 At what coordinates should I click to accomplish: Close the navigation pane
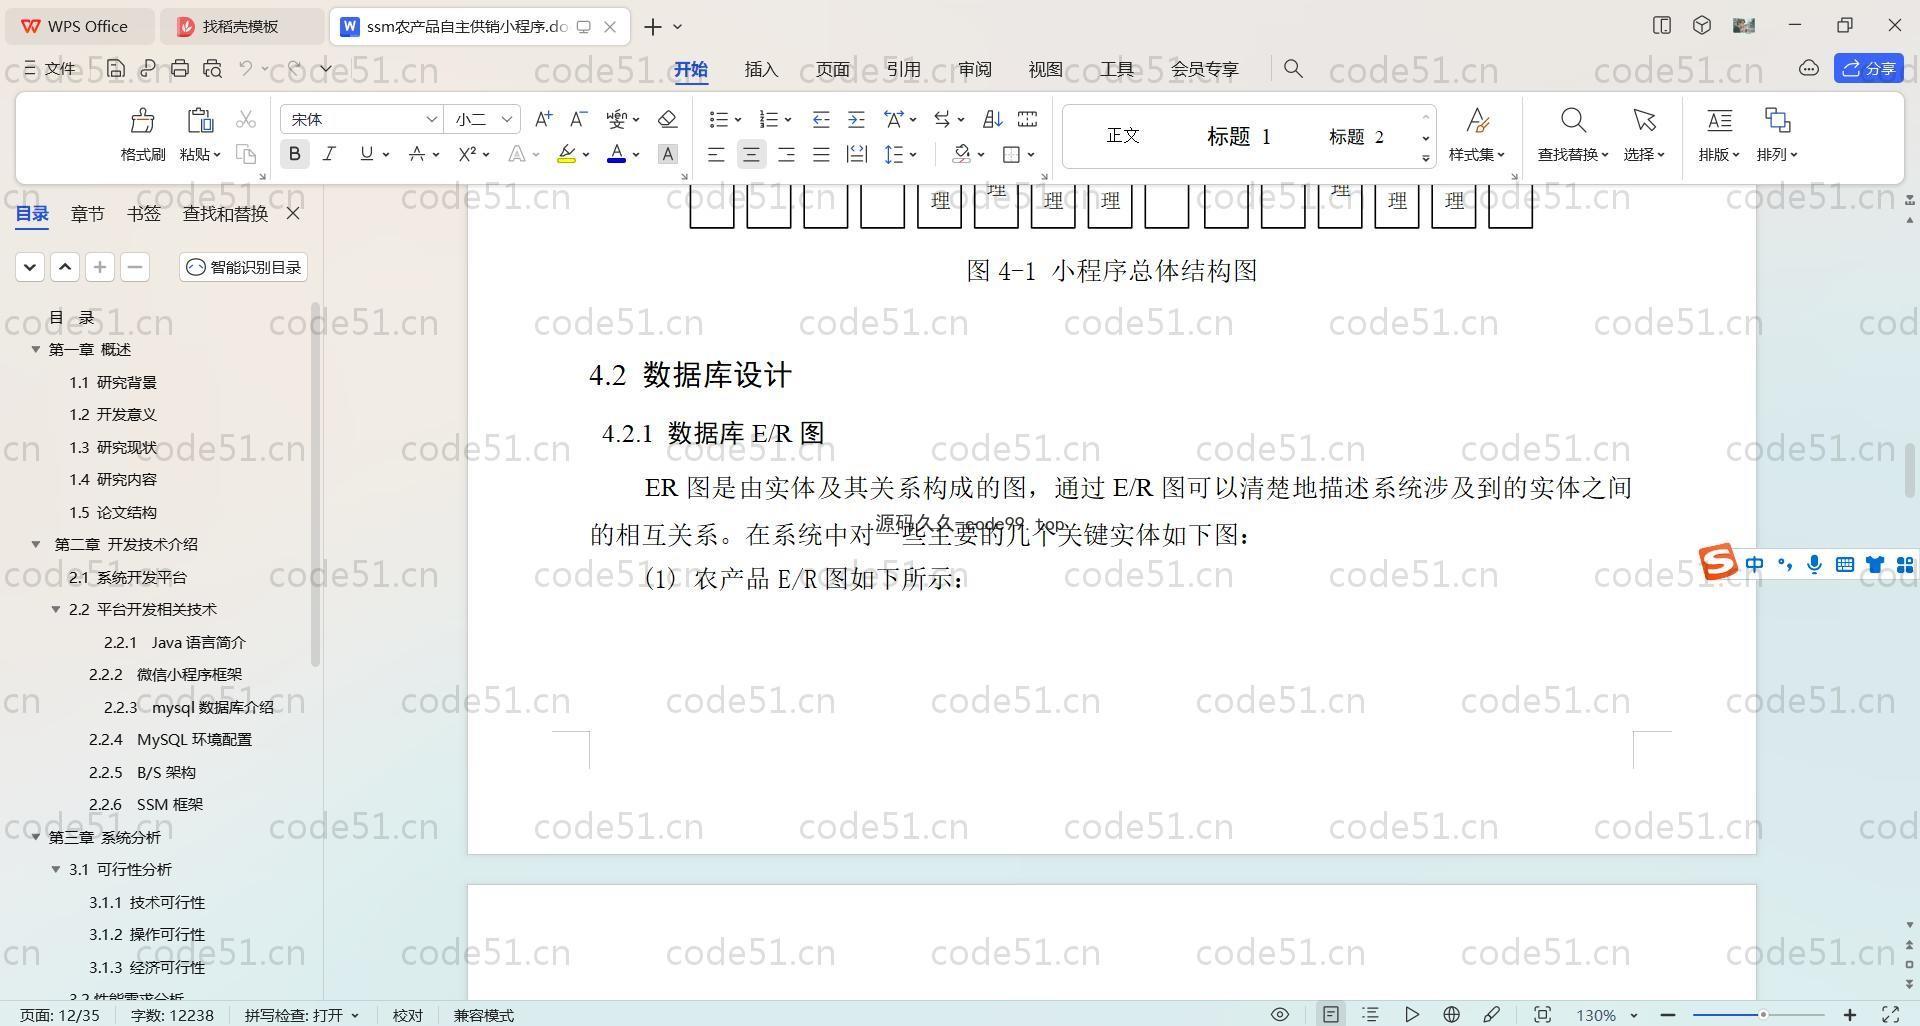click(293, 213)
